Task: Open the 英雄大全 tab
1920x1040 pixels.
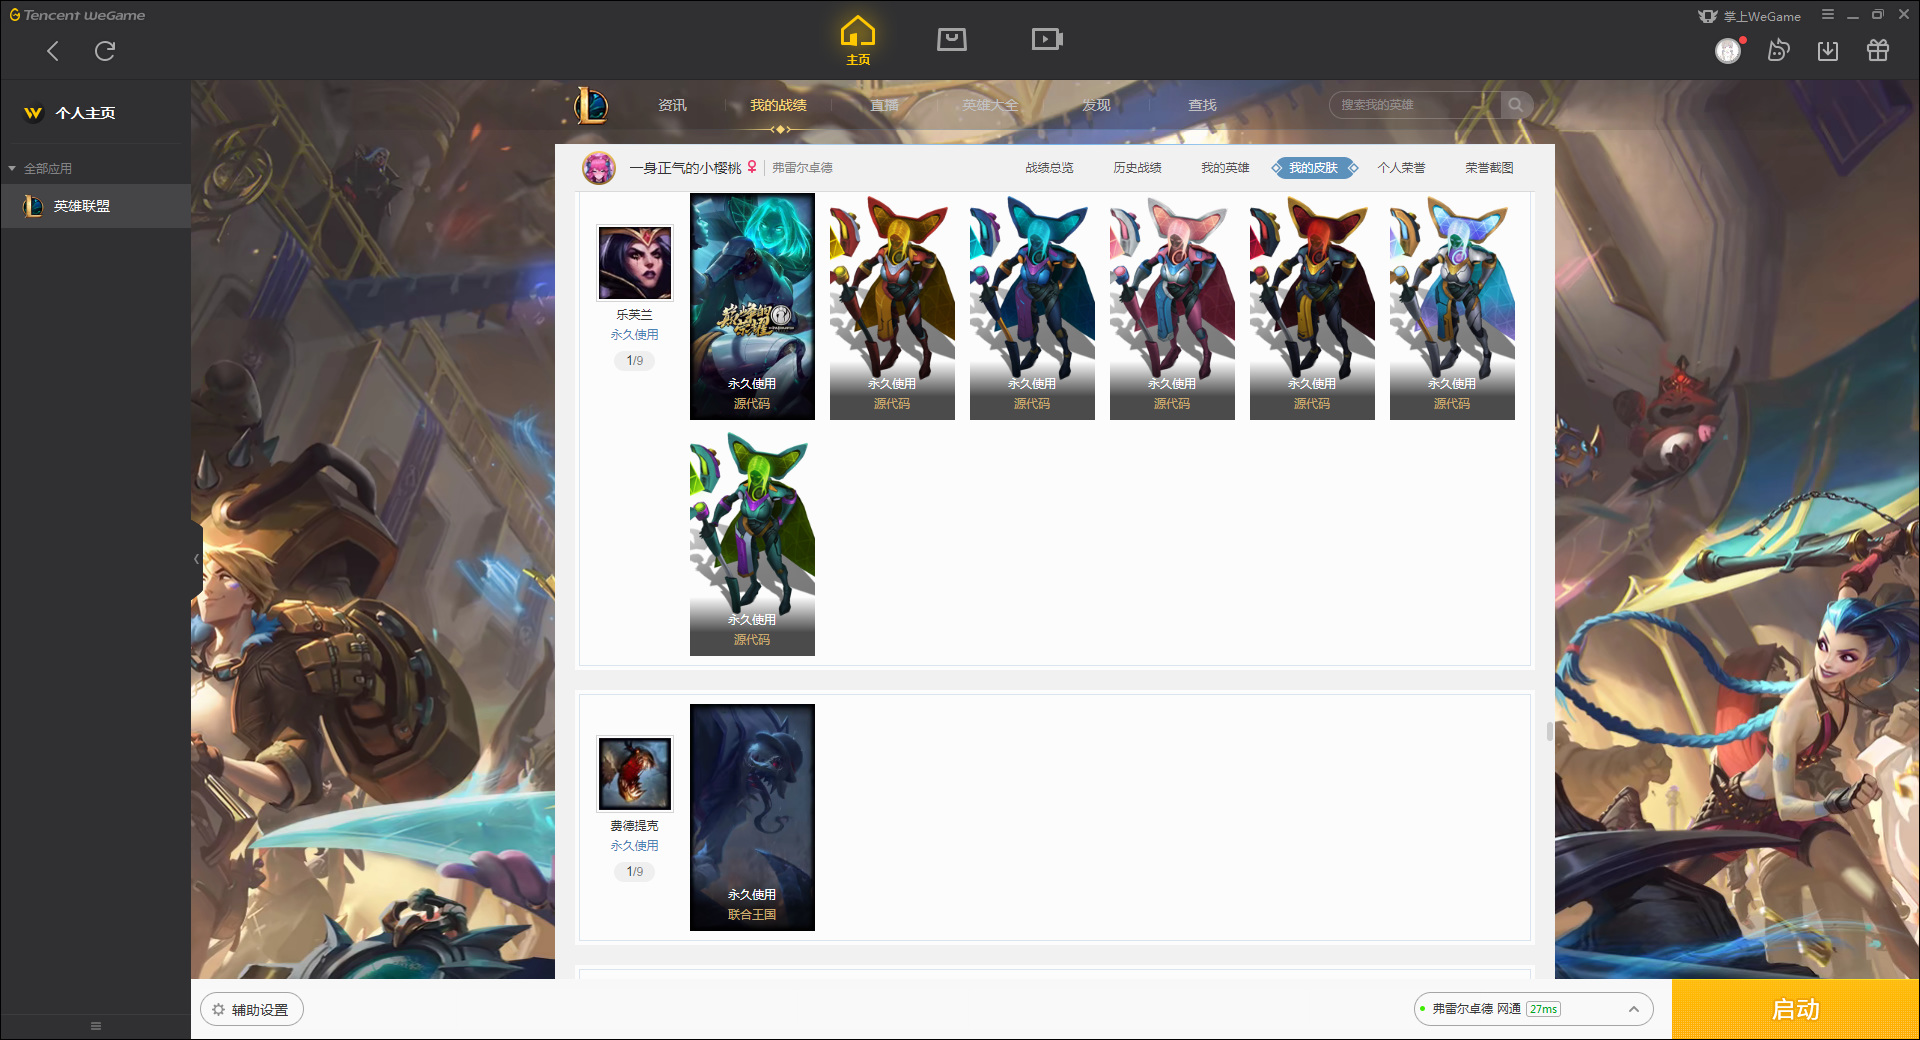Action: (990, 105)
